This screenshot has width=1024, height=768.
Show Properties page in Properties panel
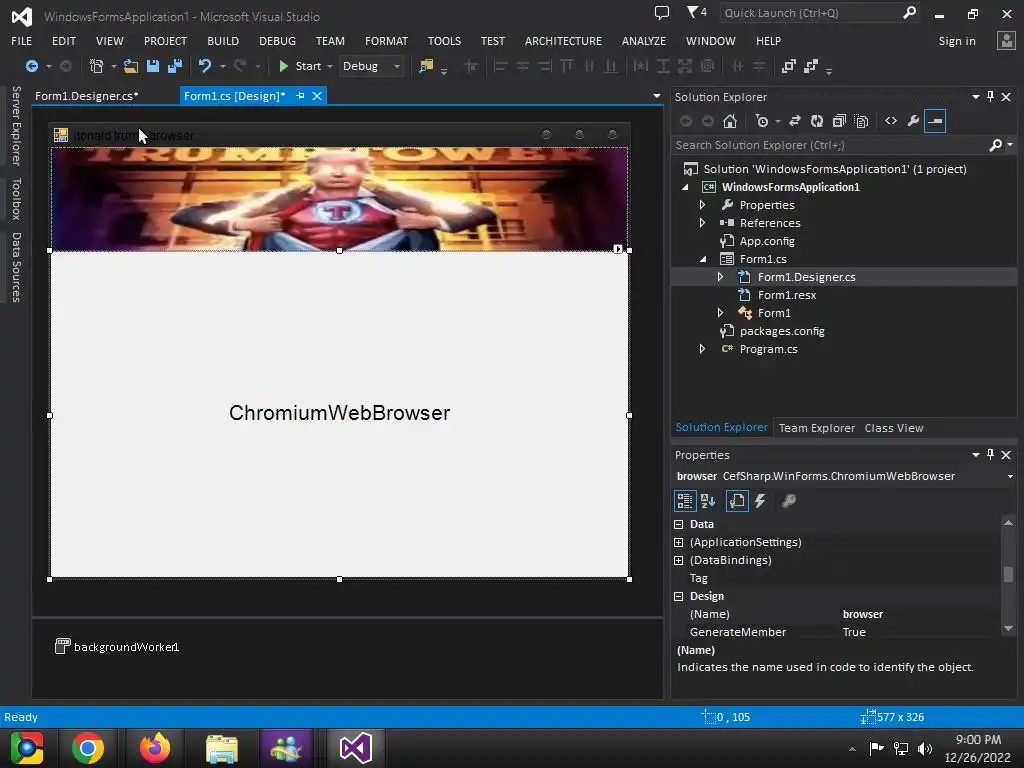click(737, 501)
